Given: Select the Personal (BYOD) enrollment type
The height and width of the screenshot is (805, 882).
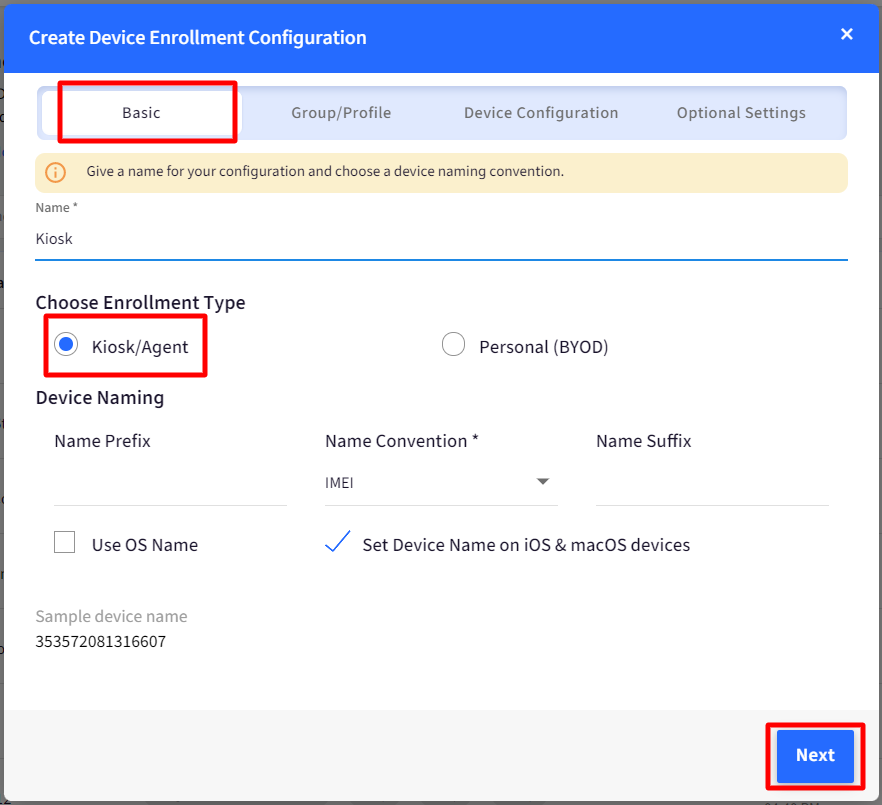Looking at the screenshot, I should pyautogui.click(x=453, y=344).
